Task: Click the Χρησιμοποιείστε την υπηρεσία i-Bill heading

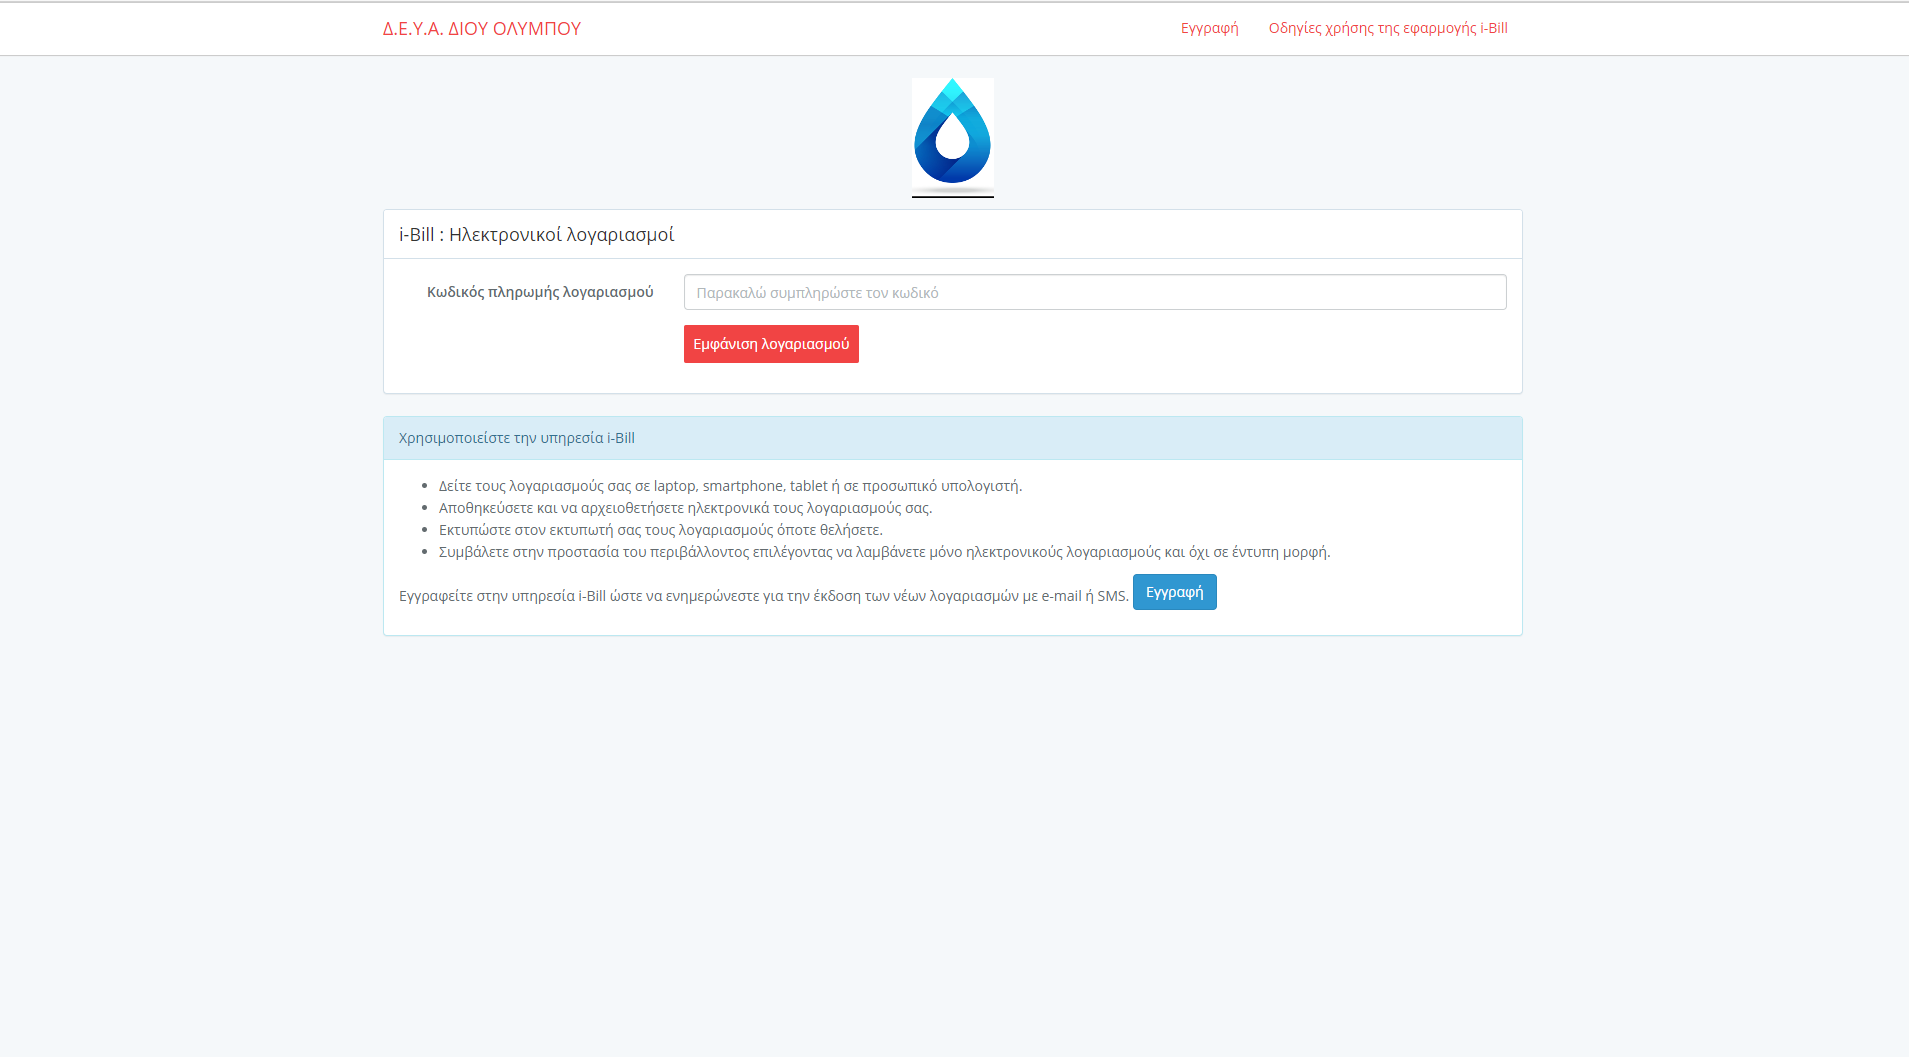Action: pyautogui.click(x=516, y=438)
